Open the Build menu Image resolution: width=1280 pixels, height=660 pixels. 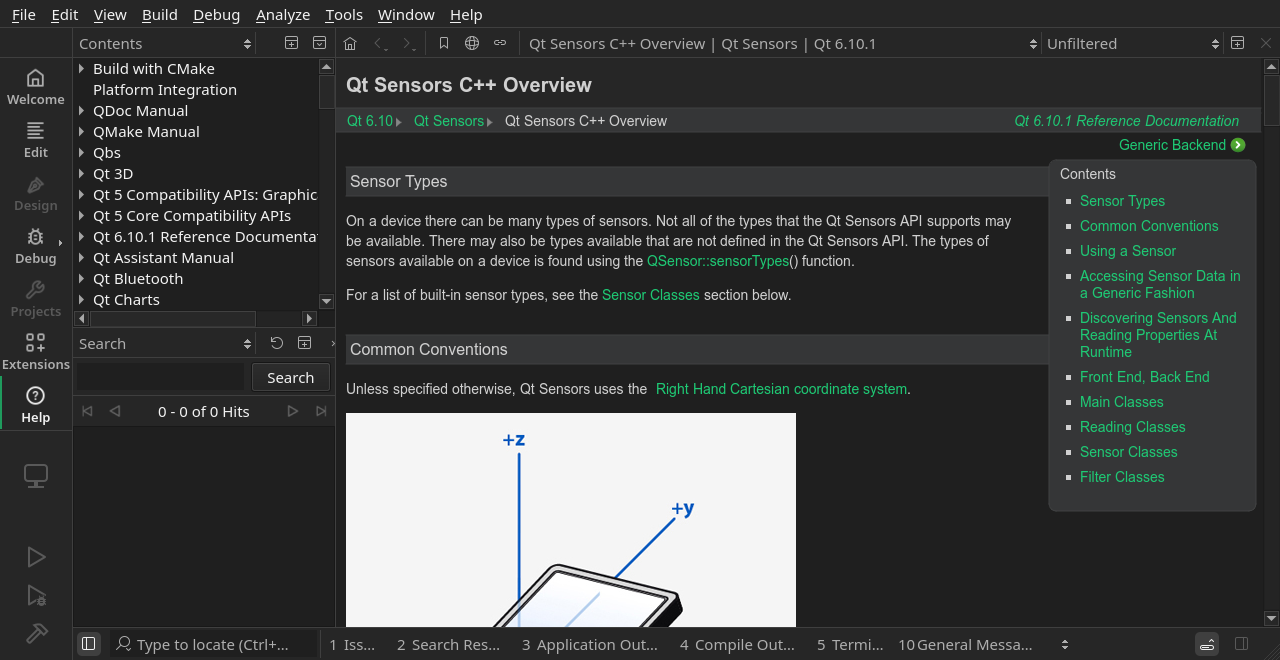(160, 14)
